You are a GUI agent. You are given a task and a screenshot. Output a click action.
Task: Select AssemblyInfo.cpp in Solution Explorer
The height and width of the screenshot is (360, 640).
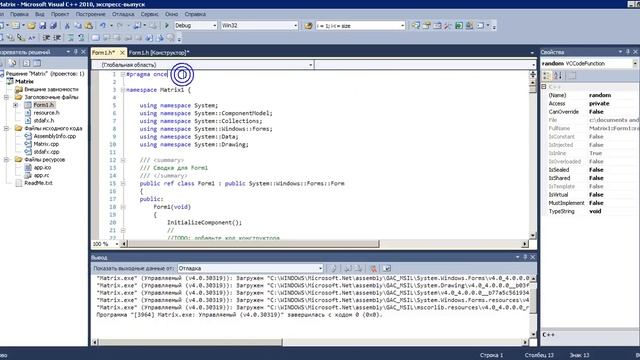pos(55,136)
